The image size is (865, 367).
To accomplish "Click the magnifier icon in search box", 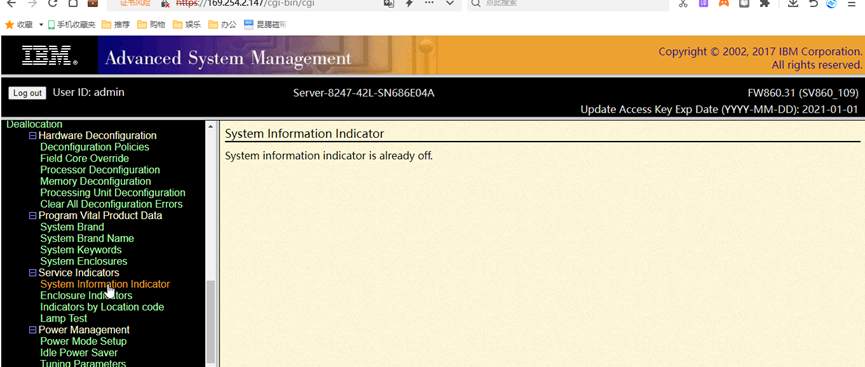I will (476, 3).
